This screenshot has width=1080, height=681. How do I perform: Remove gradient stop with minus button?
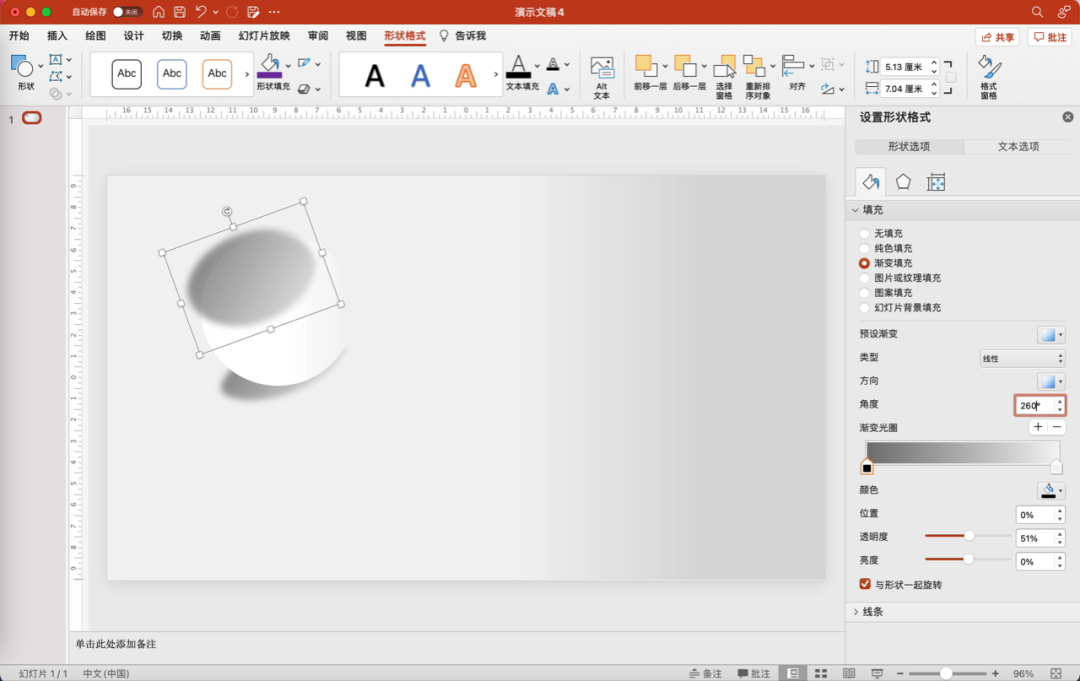[1057, 427]
